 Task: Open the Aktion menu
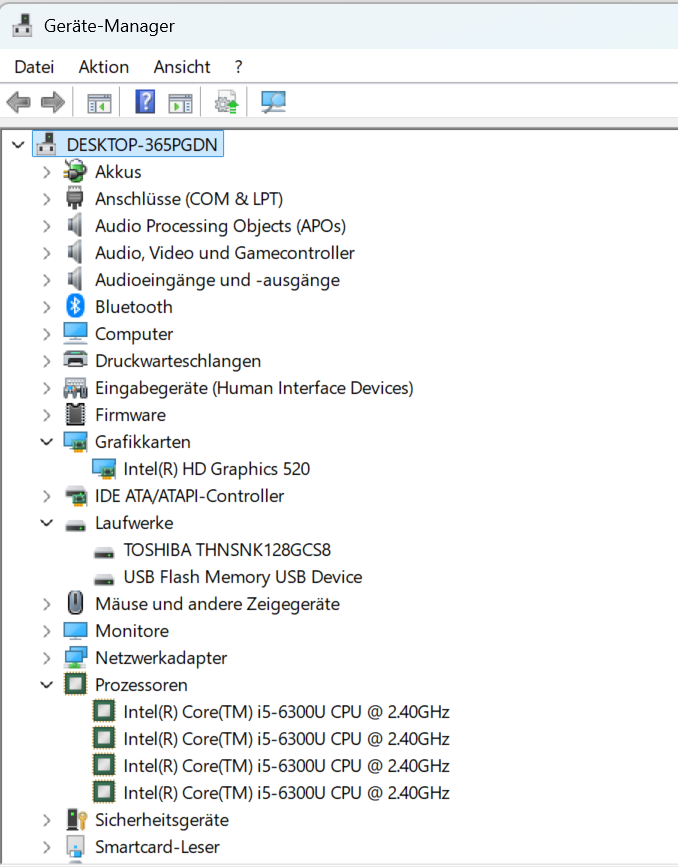(103, 67)
